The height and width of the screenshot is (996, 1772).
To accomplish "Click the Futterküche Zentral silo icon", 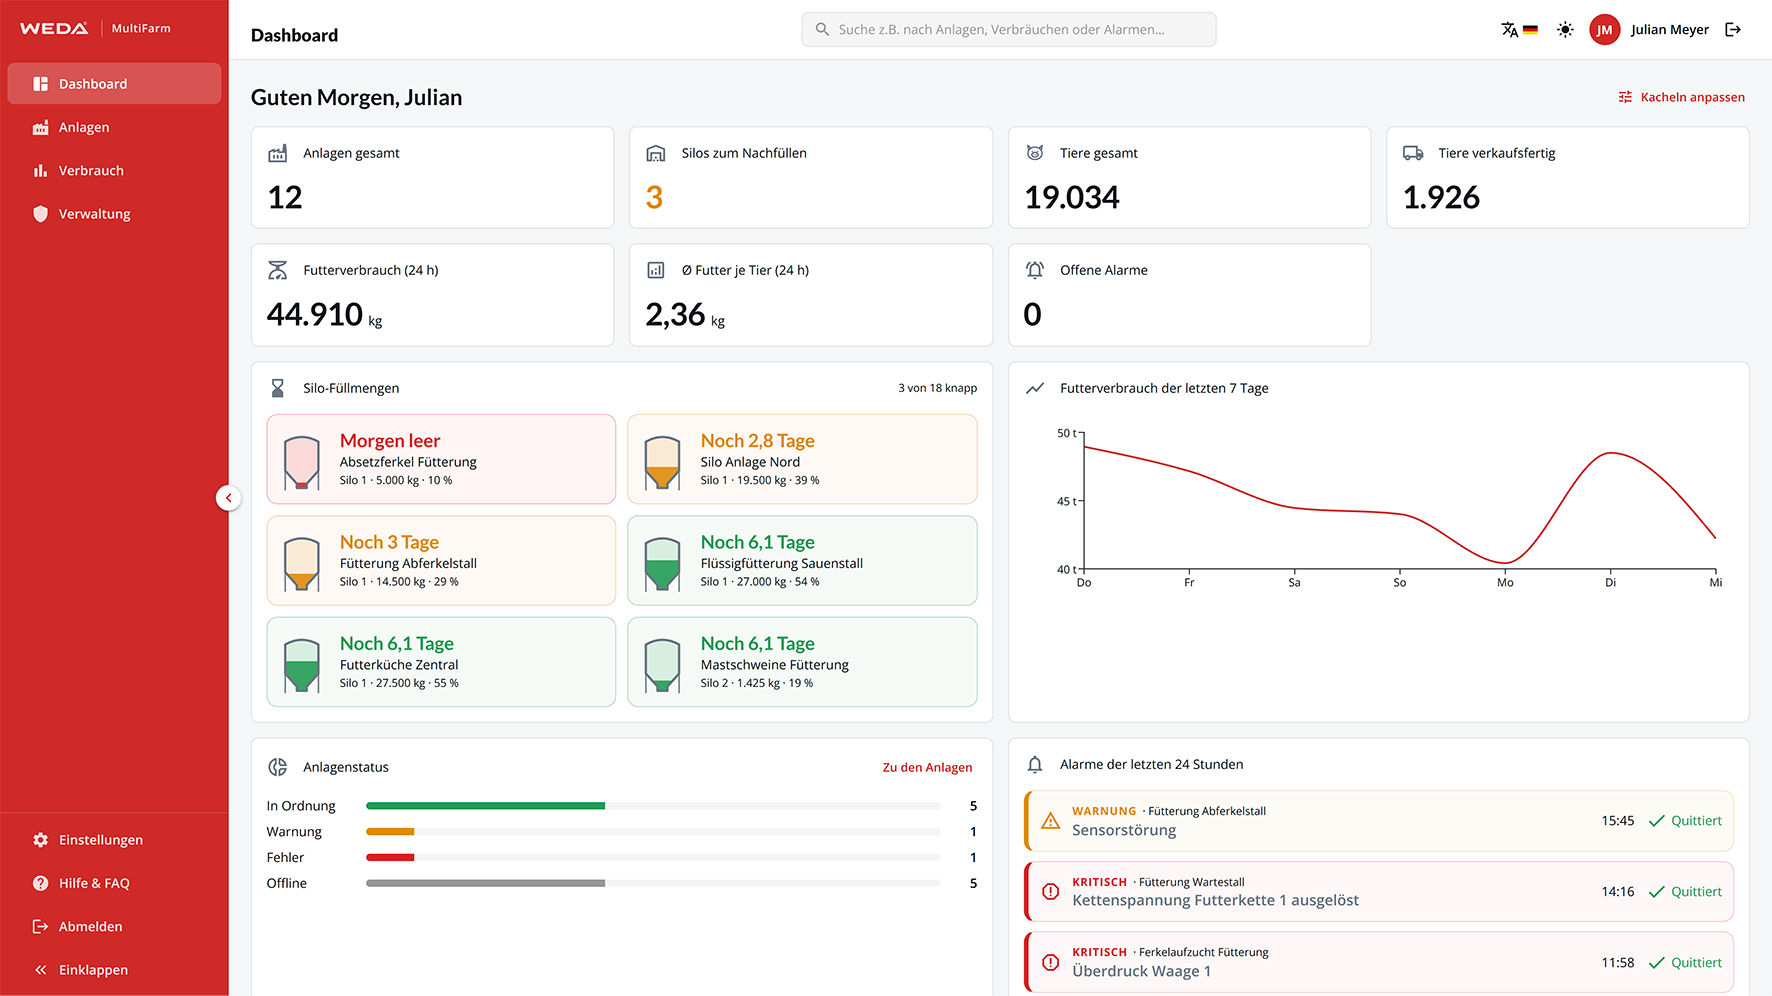I will (x=301, y=665).
